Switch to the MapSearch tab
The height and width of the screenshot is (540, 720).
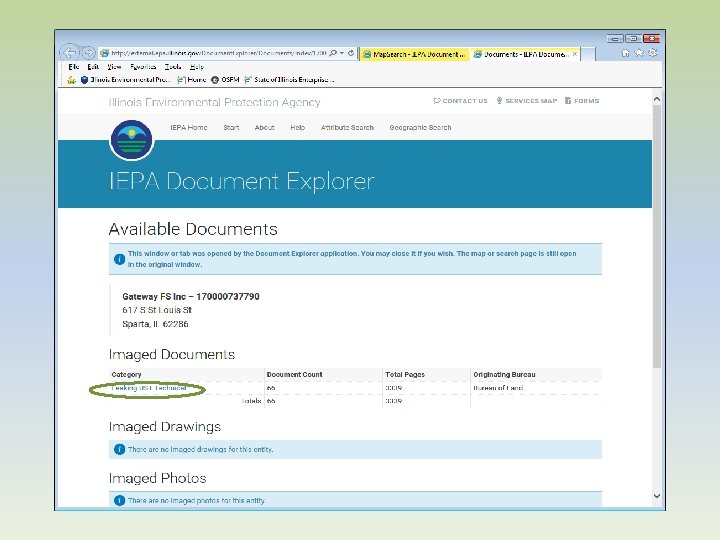415,54
